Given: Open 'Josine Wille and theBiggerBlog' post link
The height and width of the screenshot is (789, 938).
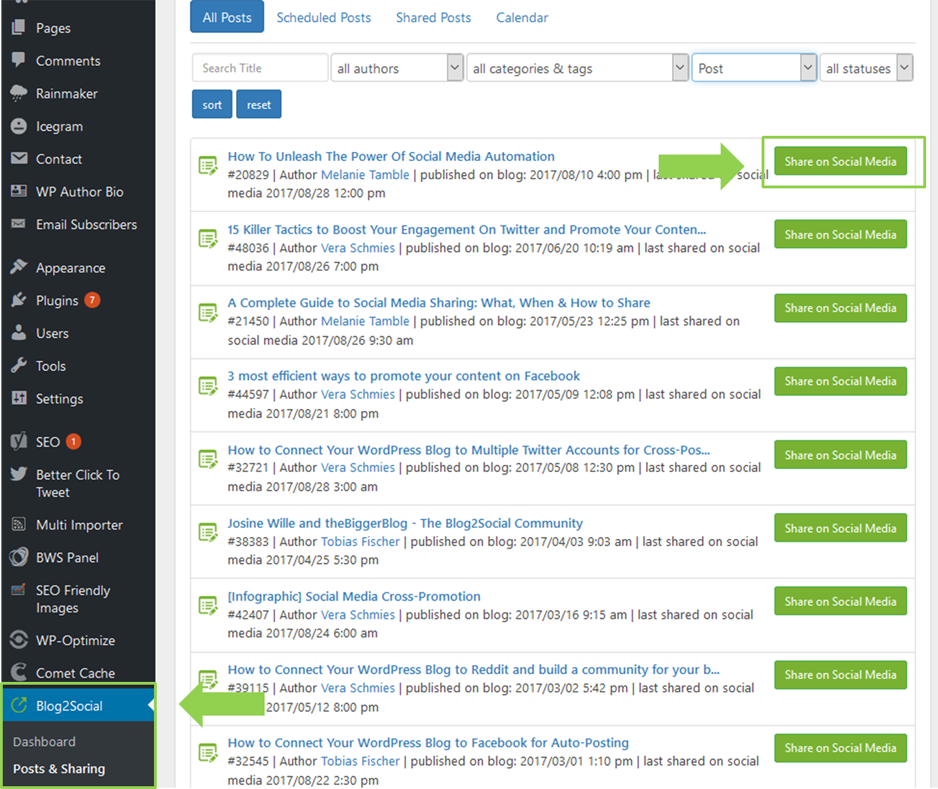Looking at the screenshot, I should click(405, 523).
